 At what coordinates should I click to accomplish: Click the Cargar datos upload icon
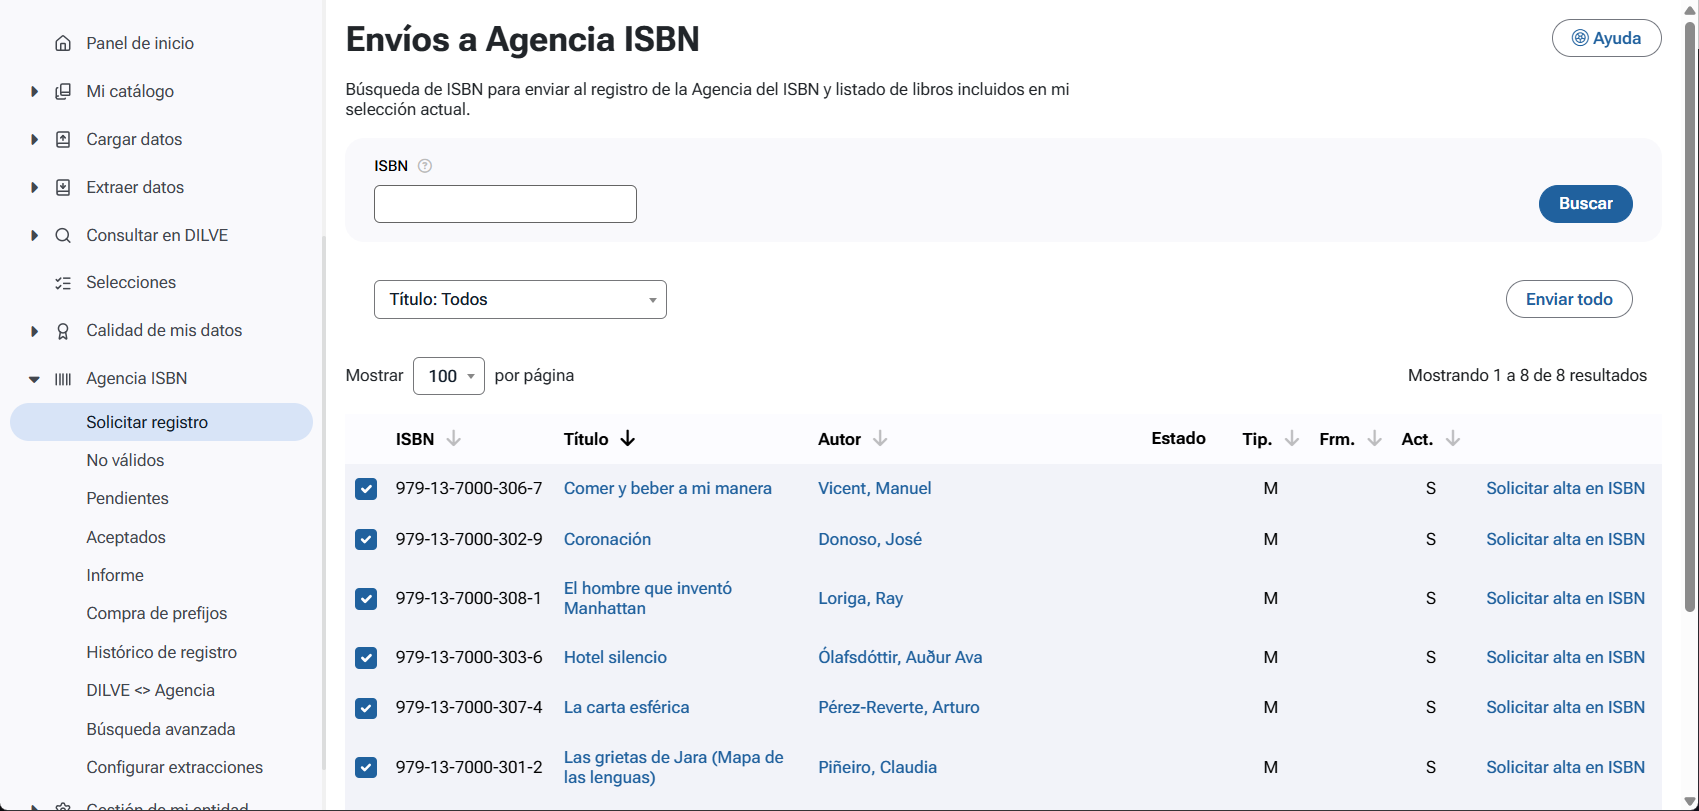[x=63, y=139]
